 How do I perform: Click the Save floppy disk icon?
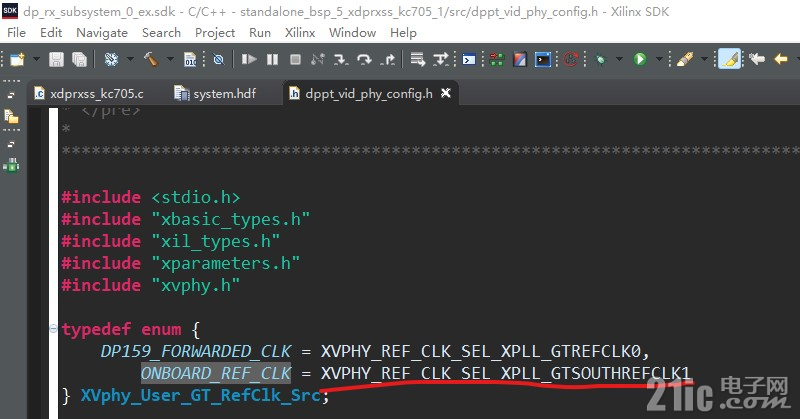click(x=56, y=60)
